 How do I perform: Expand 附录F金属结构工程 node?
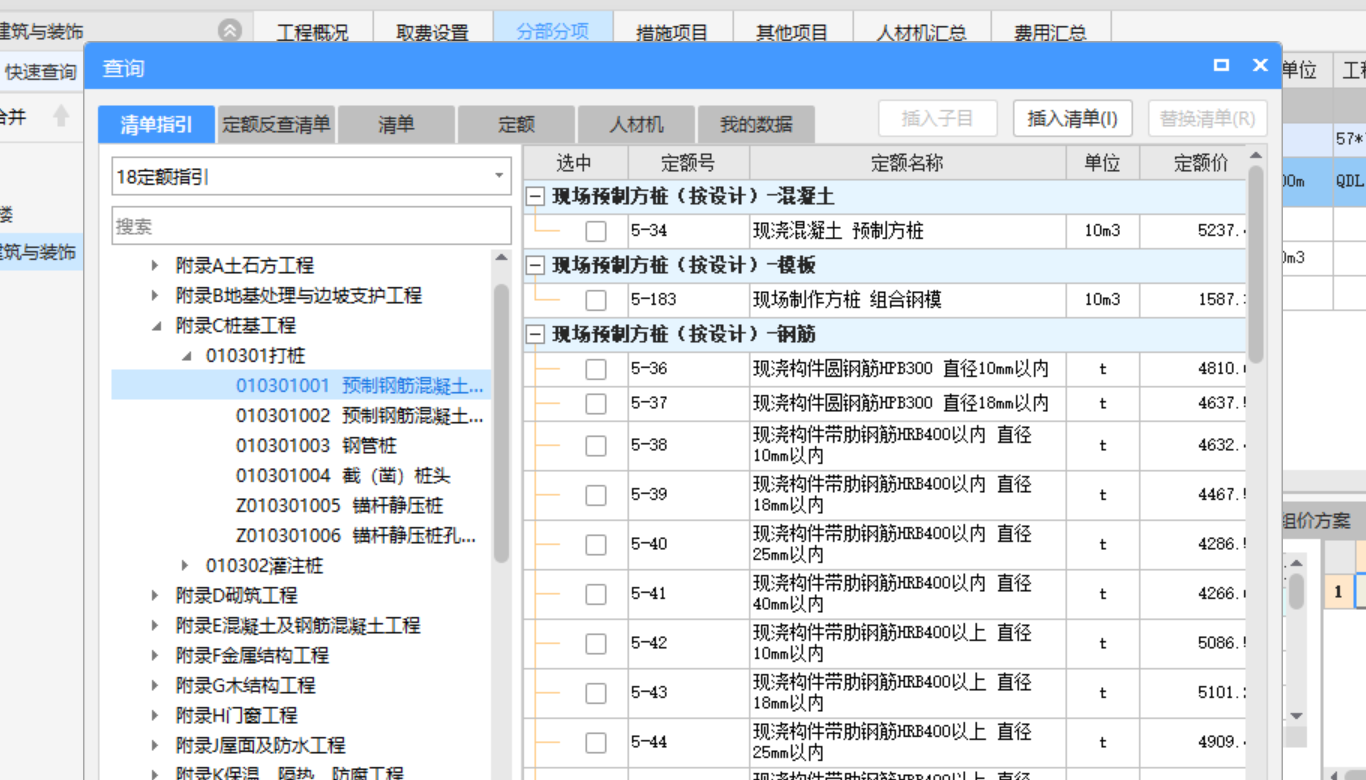[x=155, y=656]
